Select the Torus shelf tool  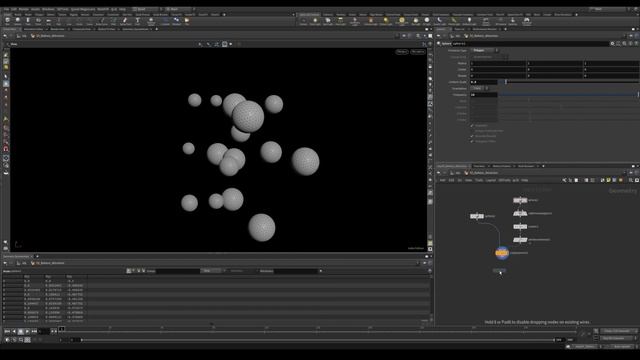[x=38, y=21]
